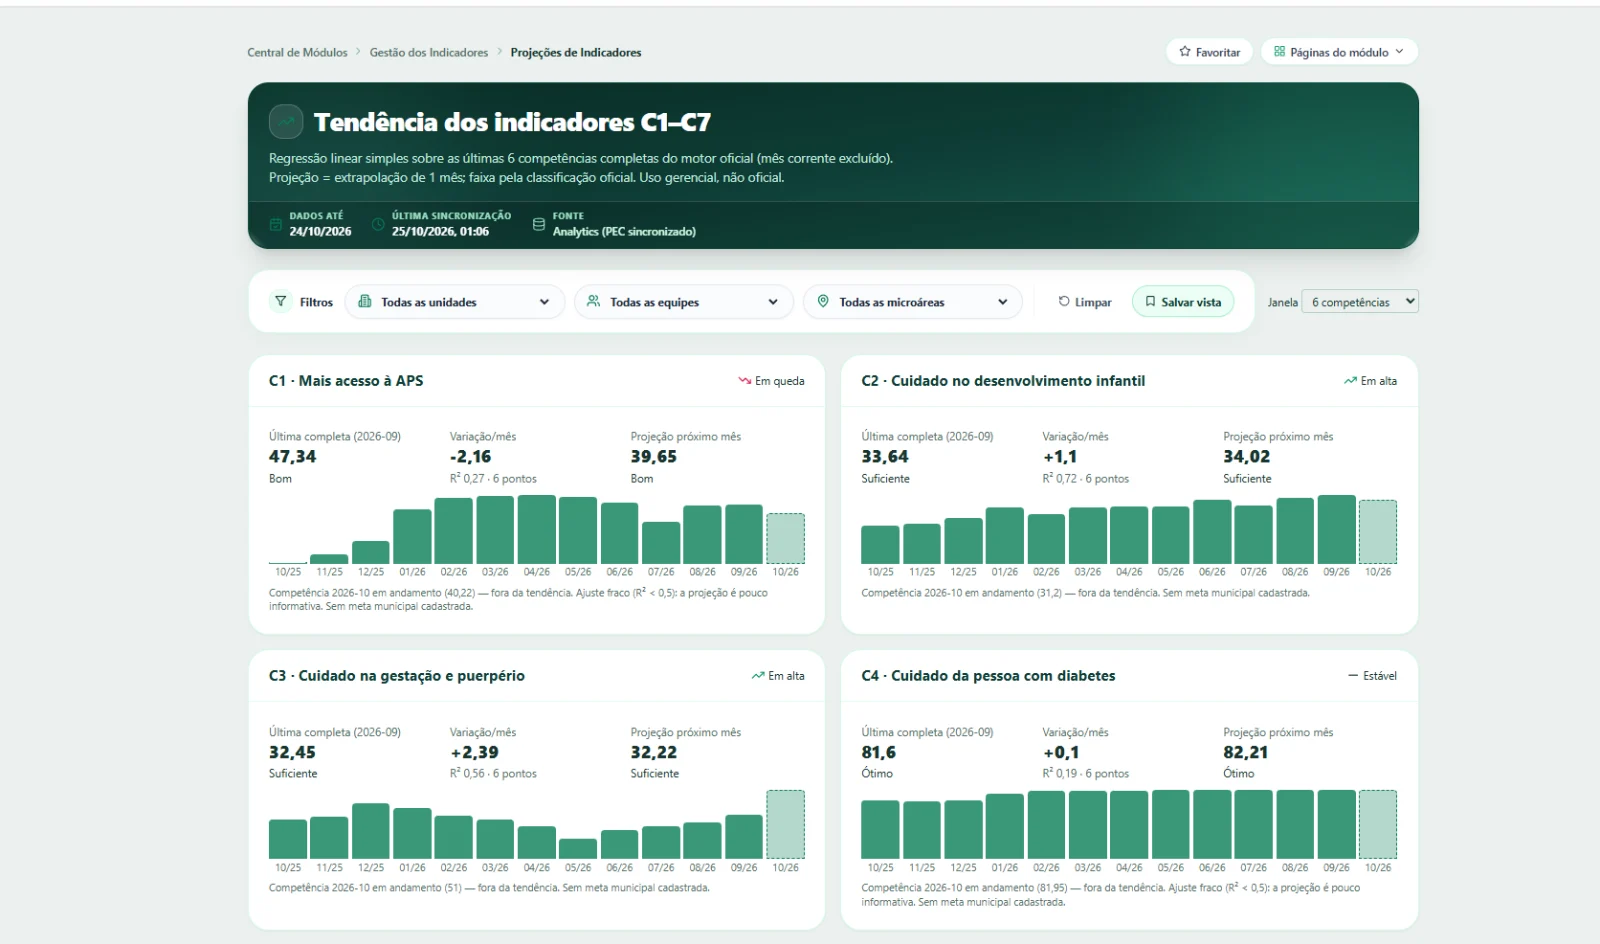The image size is (1600, 944).
Task: Click the 32,45 value in C3 card
Action: [293, 753]
